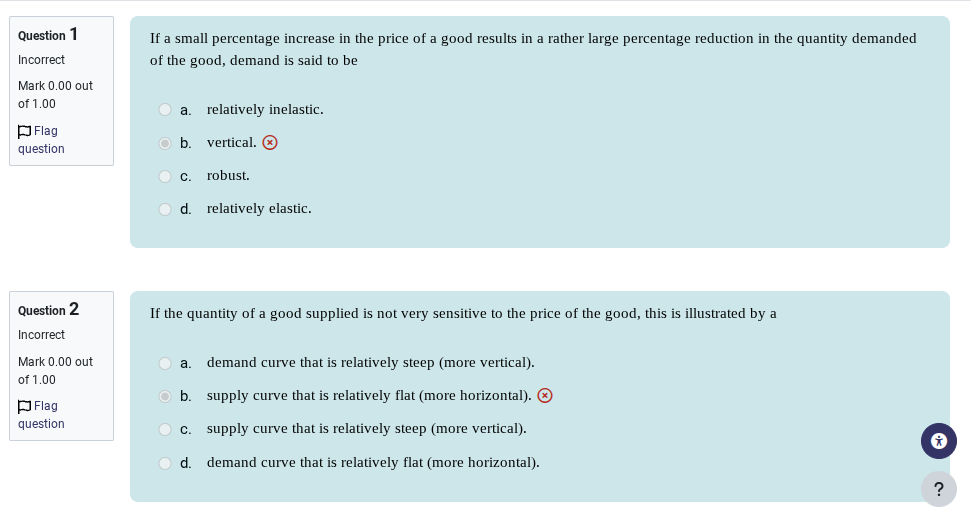Click the red incorrect icon in Question 2

[x=545, y=395]
